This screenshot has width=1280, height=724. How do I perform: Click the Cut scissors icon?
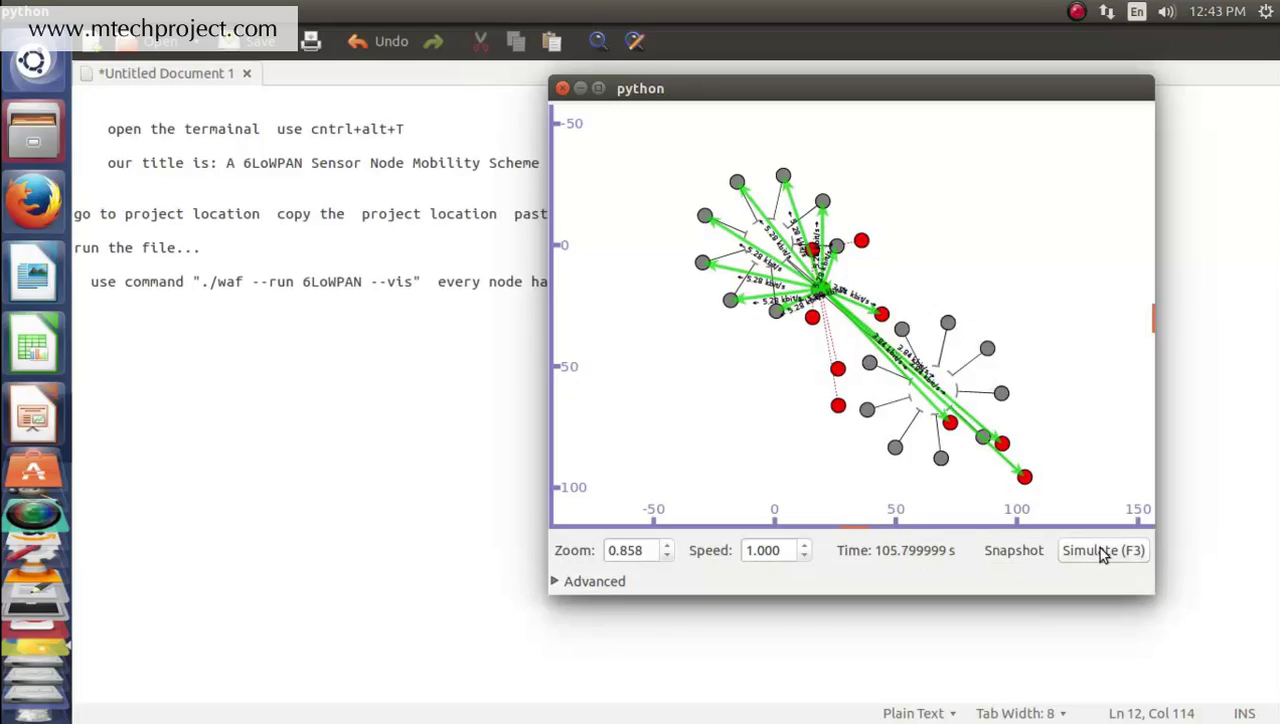[480, 41]
